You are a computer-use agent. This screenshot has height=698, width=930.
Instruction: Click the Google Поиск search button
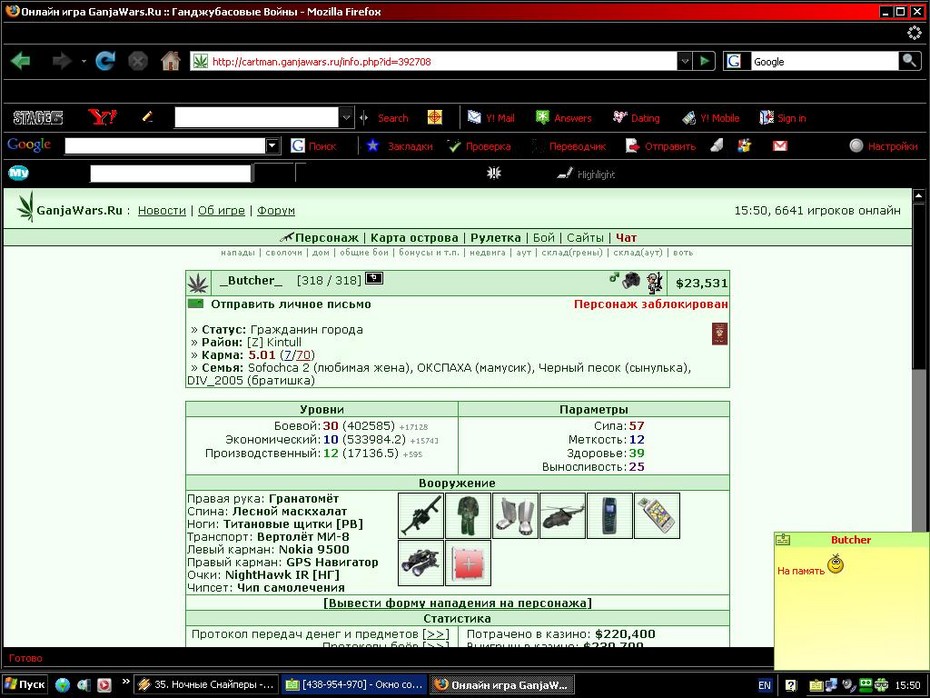(314, 146)
